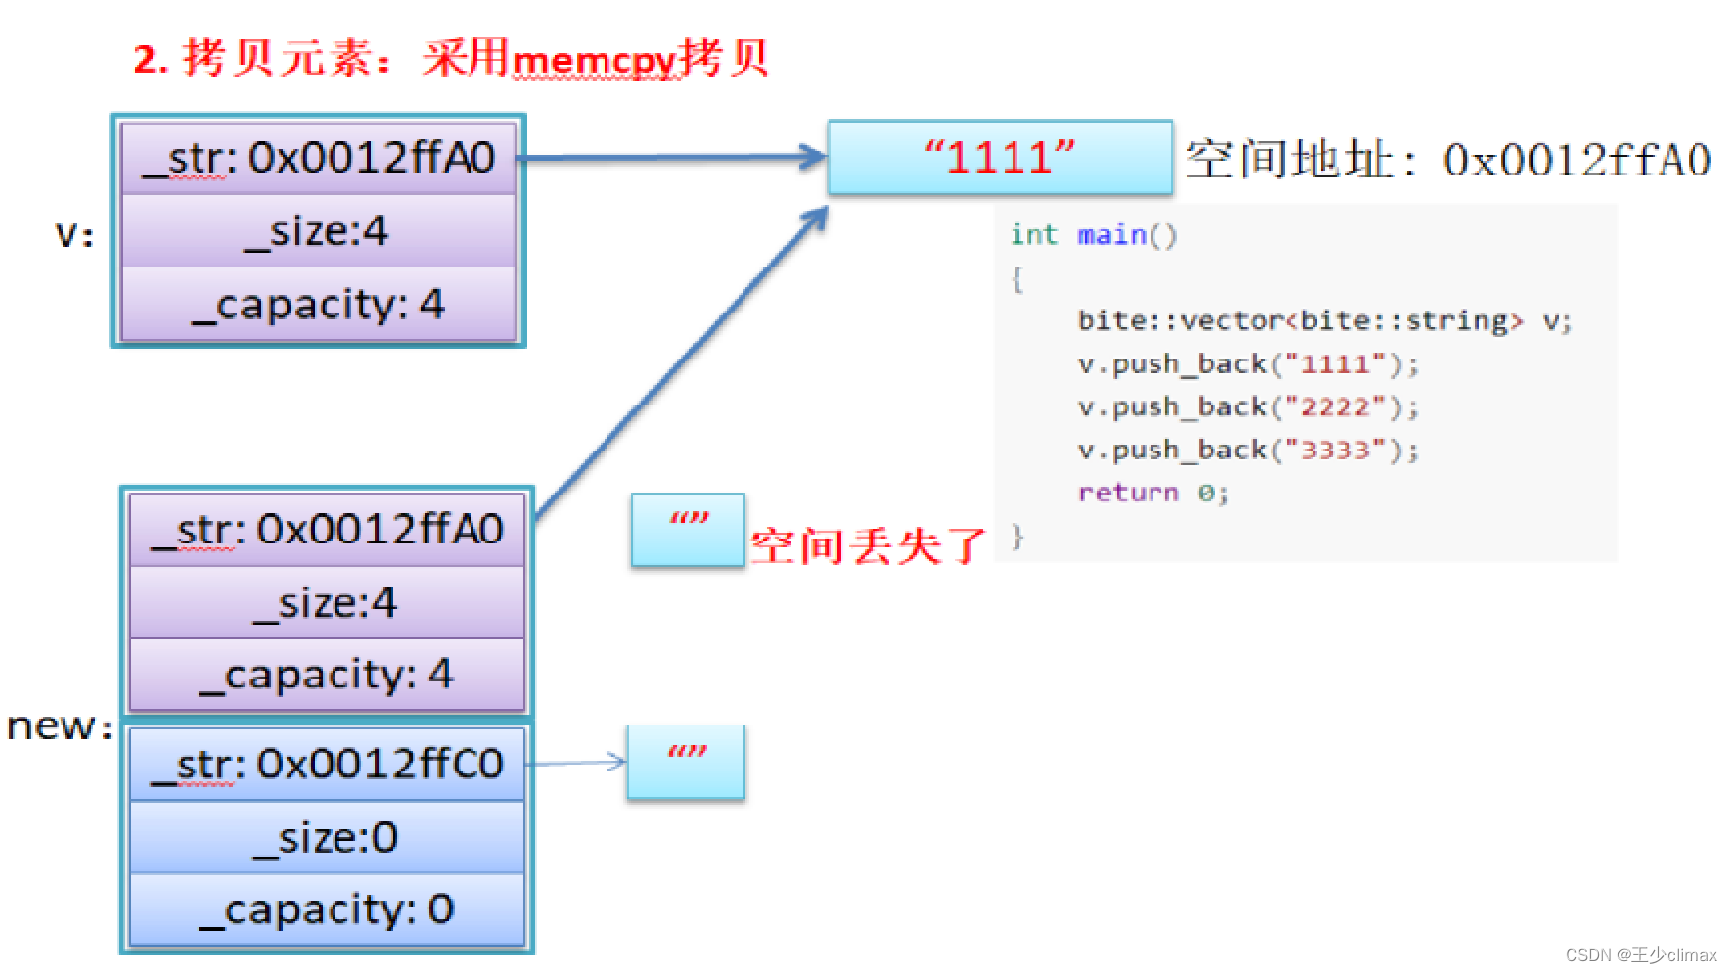Click the '_capacity: 4' cell in the new block
Image resolution: width=1732 pixels, height=973 pixels.
(x=327, y=675)
